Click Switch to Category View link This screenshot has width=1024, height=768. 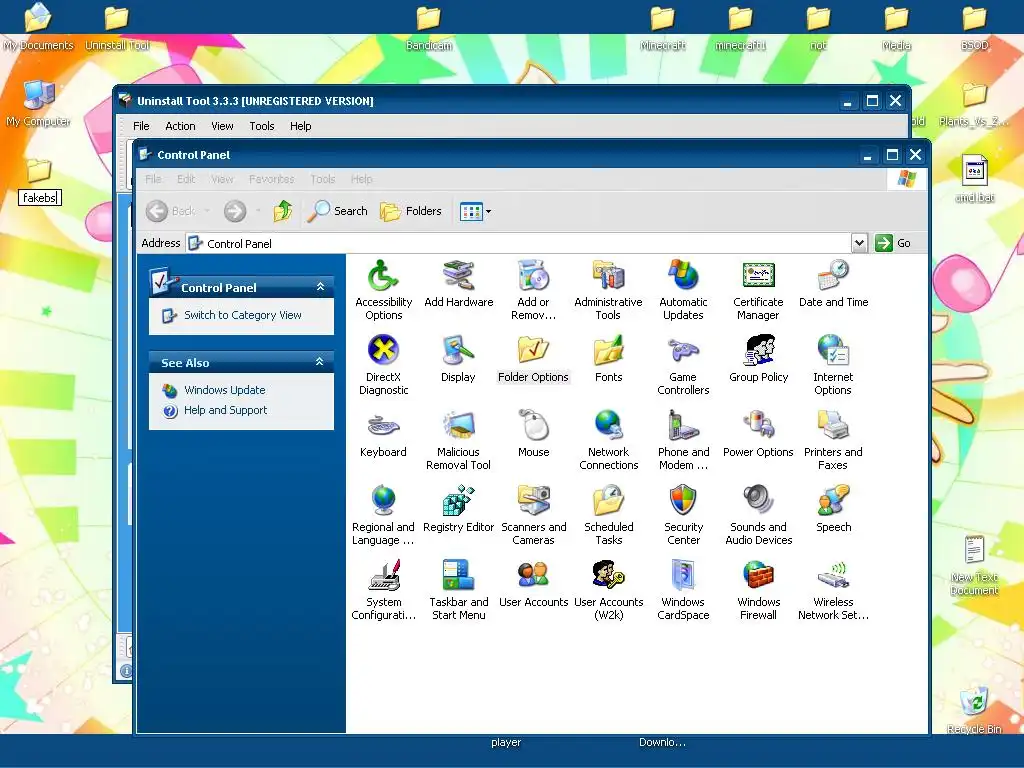point(242,315)
